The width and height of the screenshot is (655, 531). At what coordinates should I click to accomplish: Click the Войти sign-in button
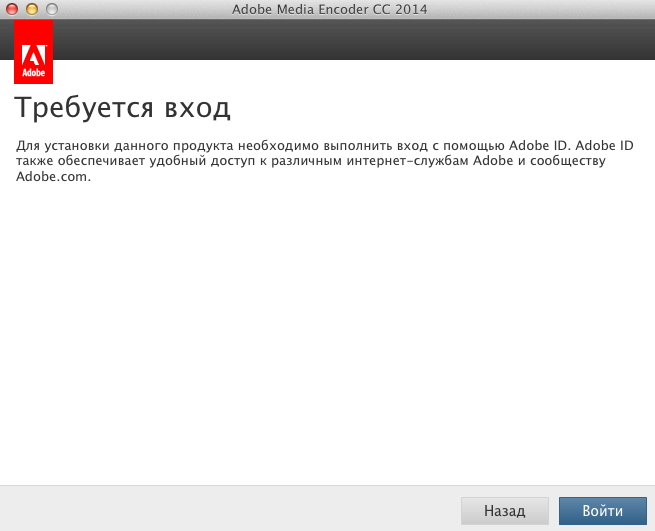click(603, 511)
